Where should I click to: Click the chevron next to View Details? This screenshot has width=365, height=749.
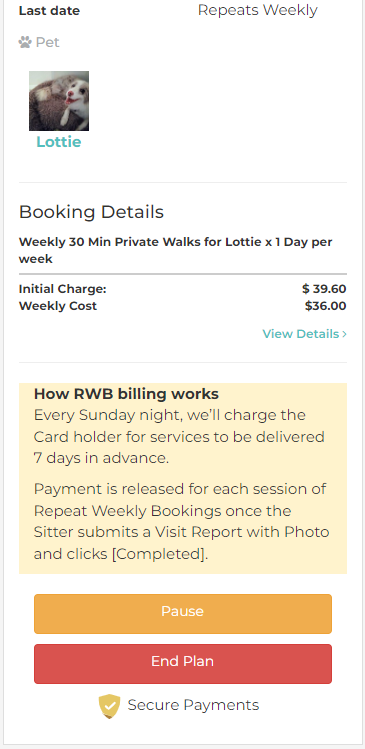(344, 334)
